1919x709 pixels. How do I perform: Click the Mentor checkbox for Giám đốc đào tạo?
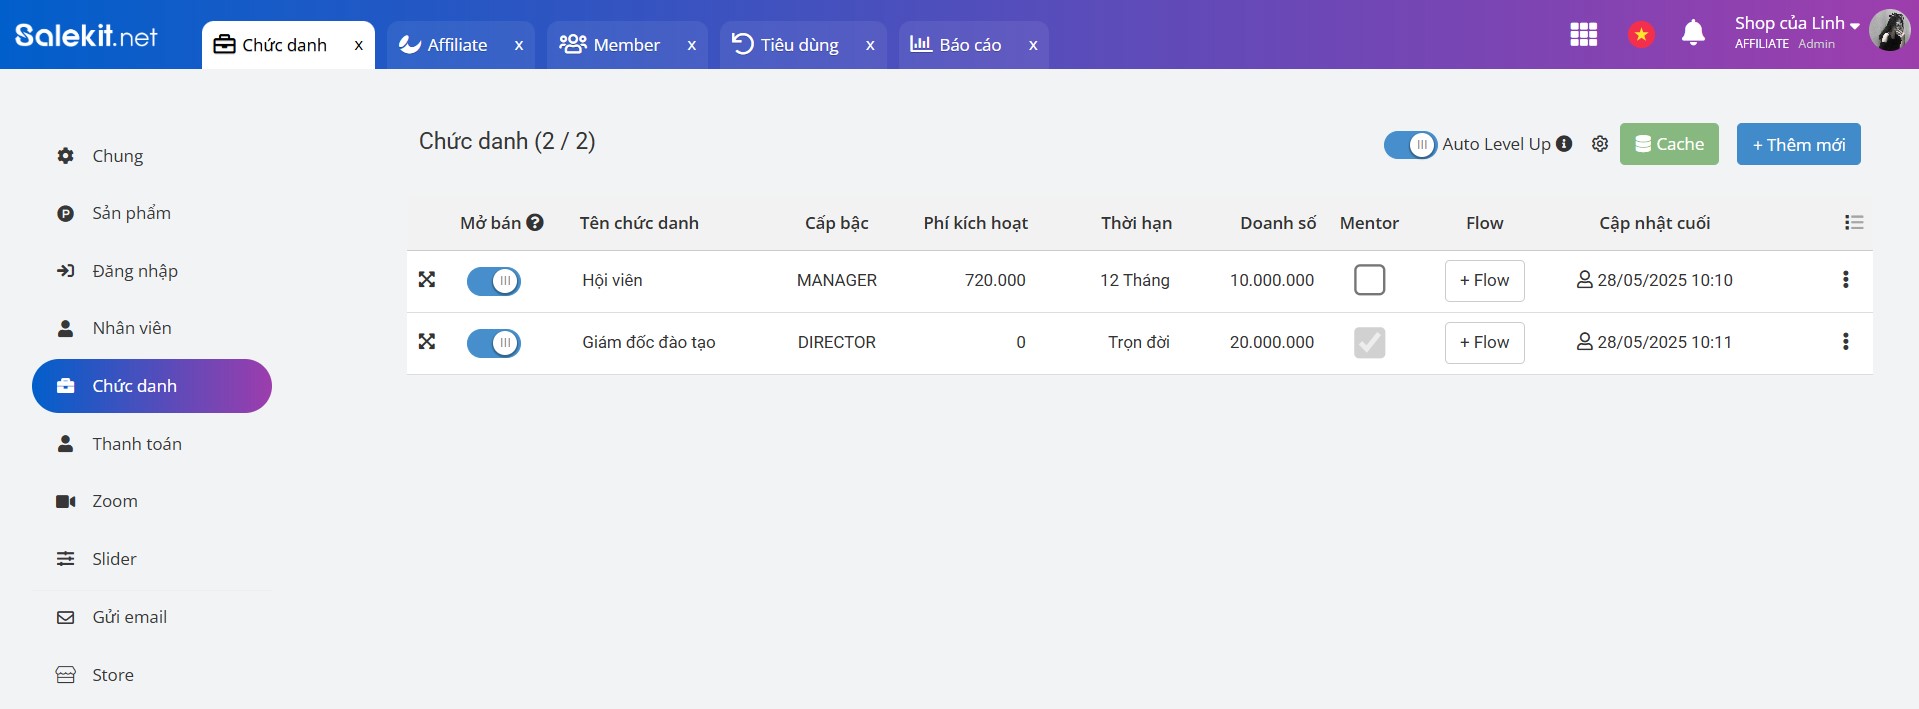1369,342
